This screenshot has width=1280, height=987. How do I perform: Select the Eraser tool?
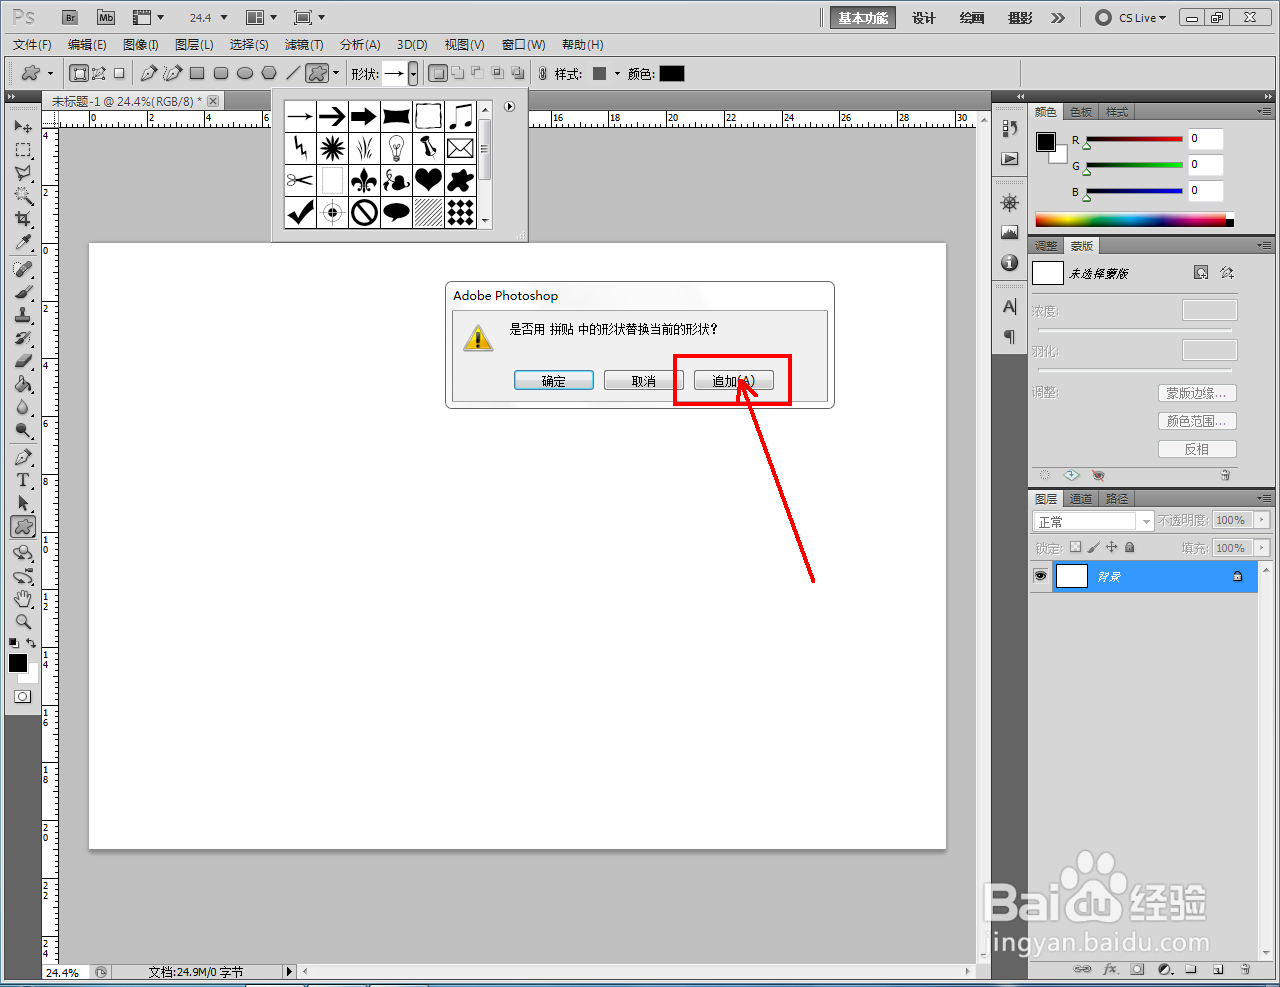23,361
